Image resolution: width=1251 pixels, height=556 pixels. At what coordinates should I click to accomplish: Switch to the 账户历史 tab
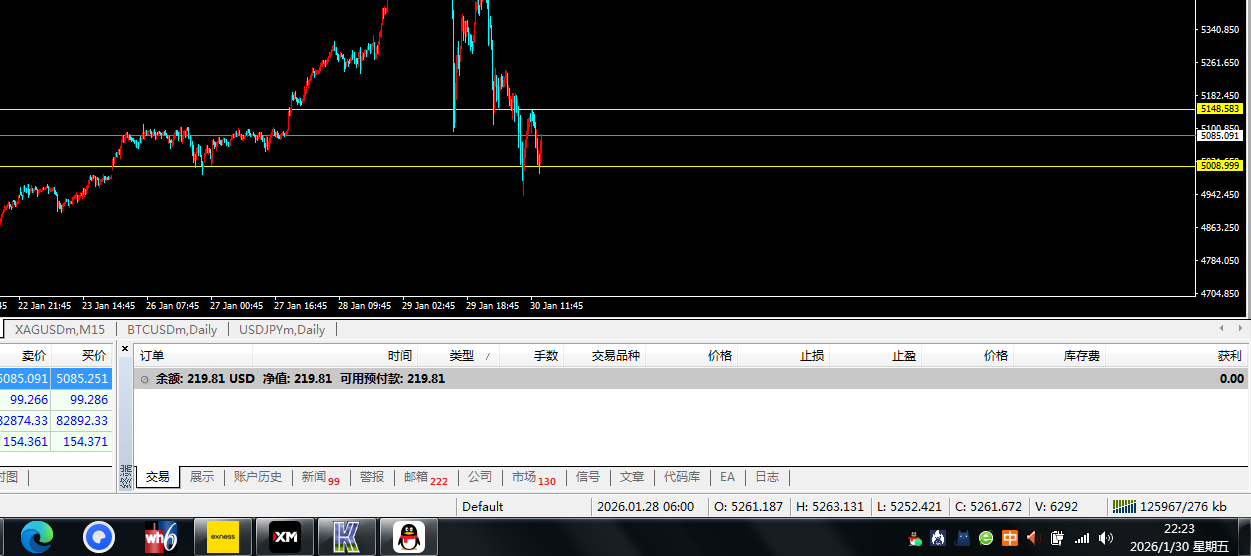pyautogui.click(x=257, y=477)
